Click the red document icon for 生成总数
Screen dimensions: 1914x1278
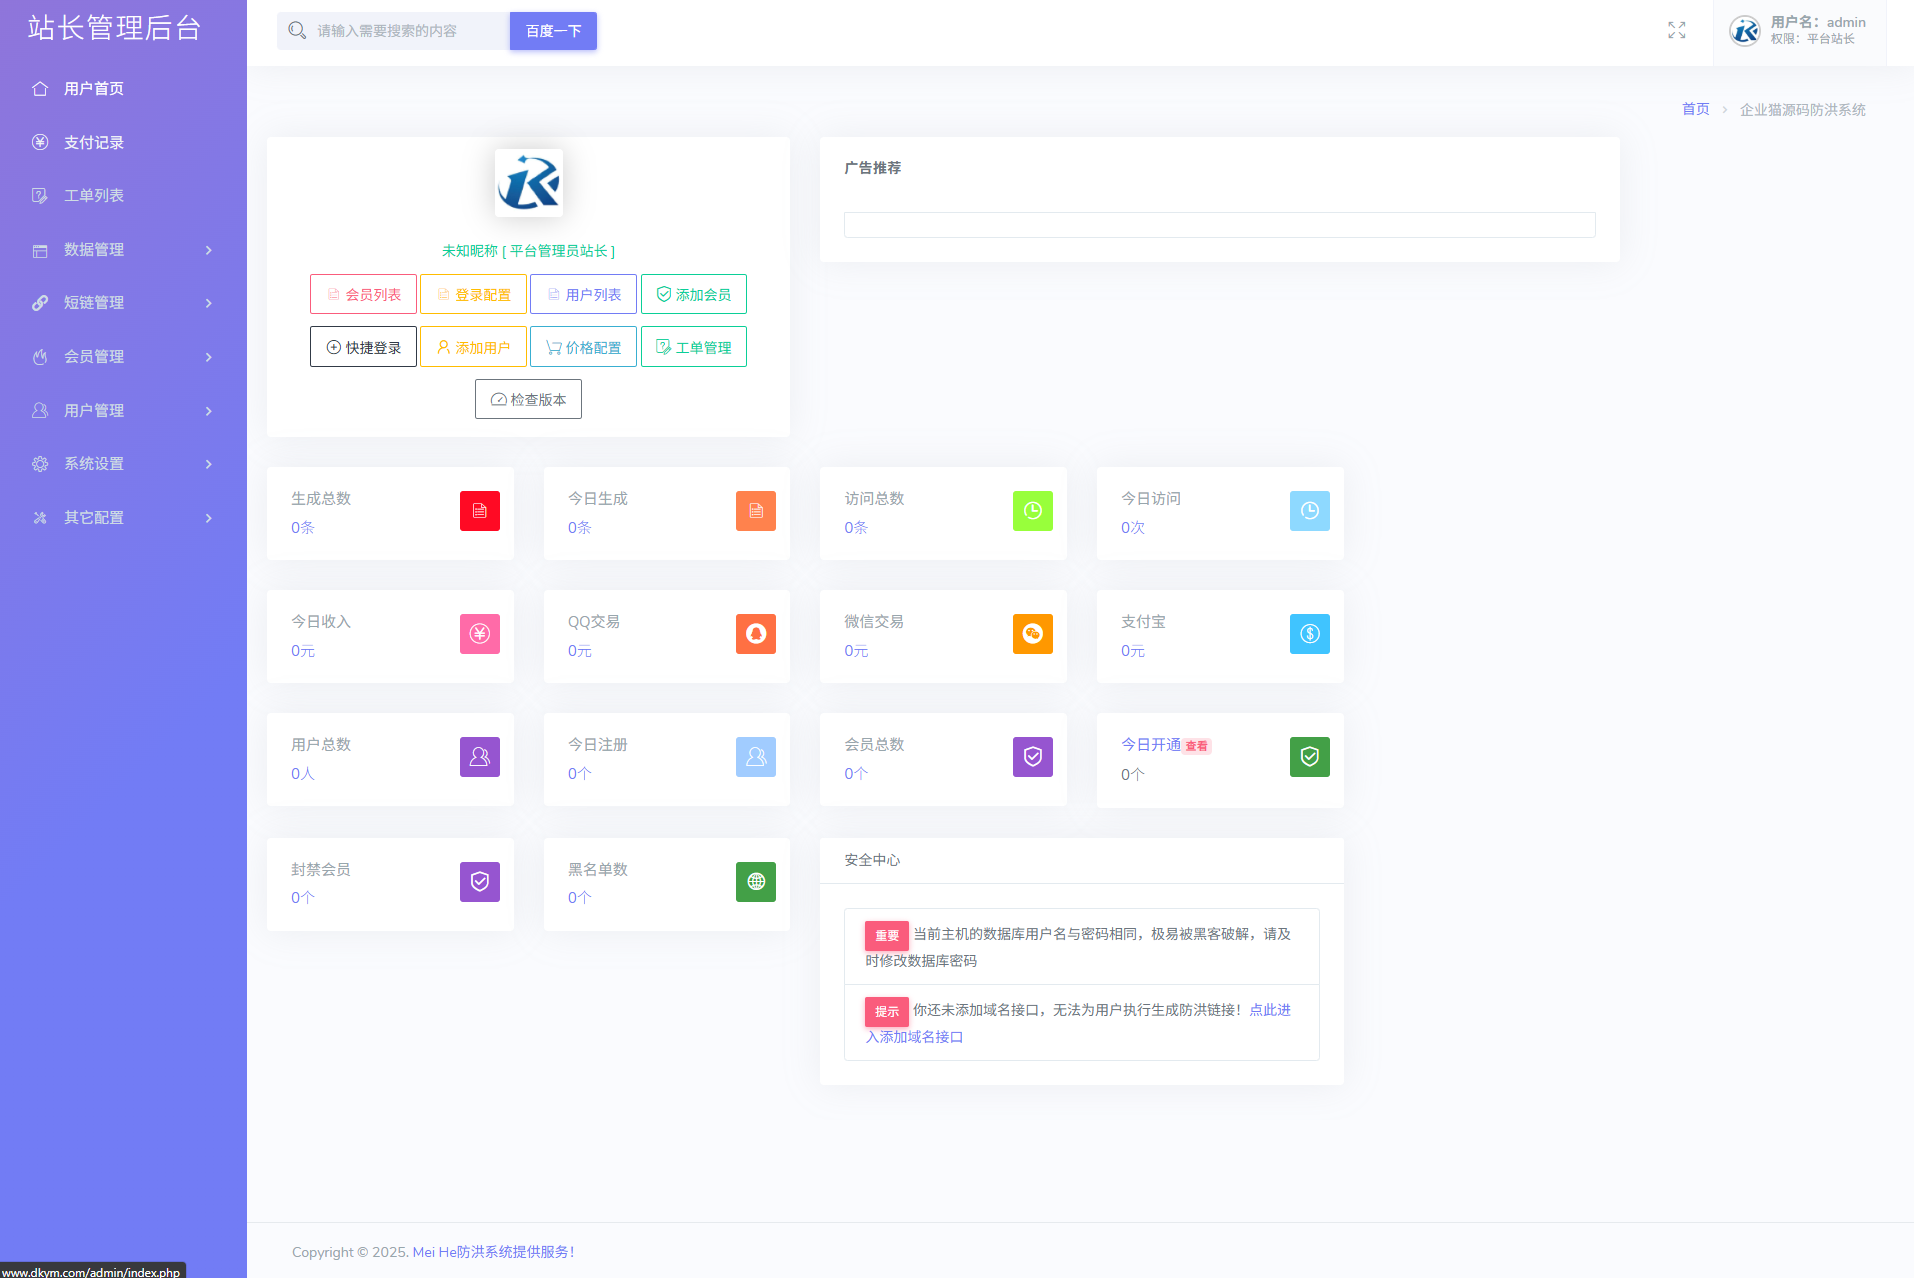click(x=479, y=511)
